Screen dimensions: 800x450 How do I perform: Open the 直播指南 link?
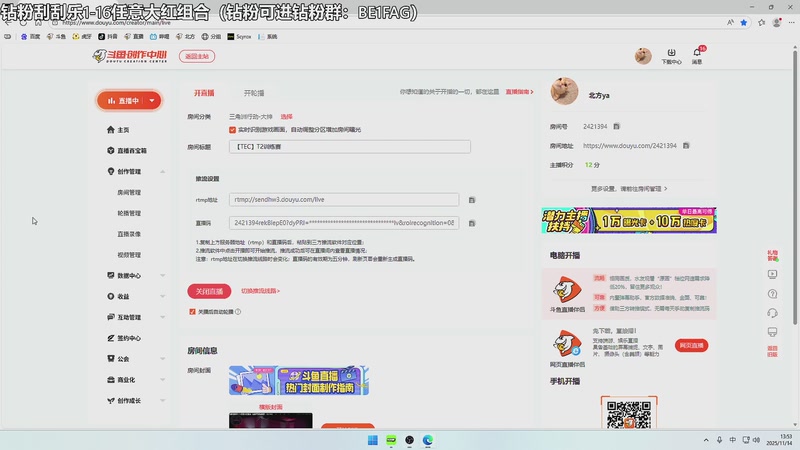[519, 92]
